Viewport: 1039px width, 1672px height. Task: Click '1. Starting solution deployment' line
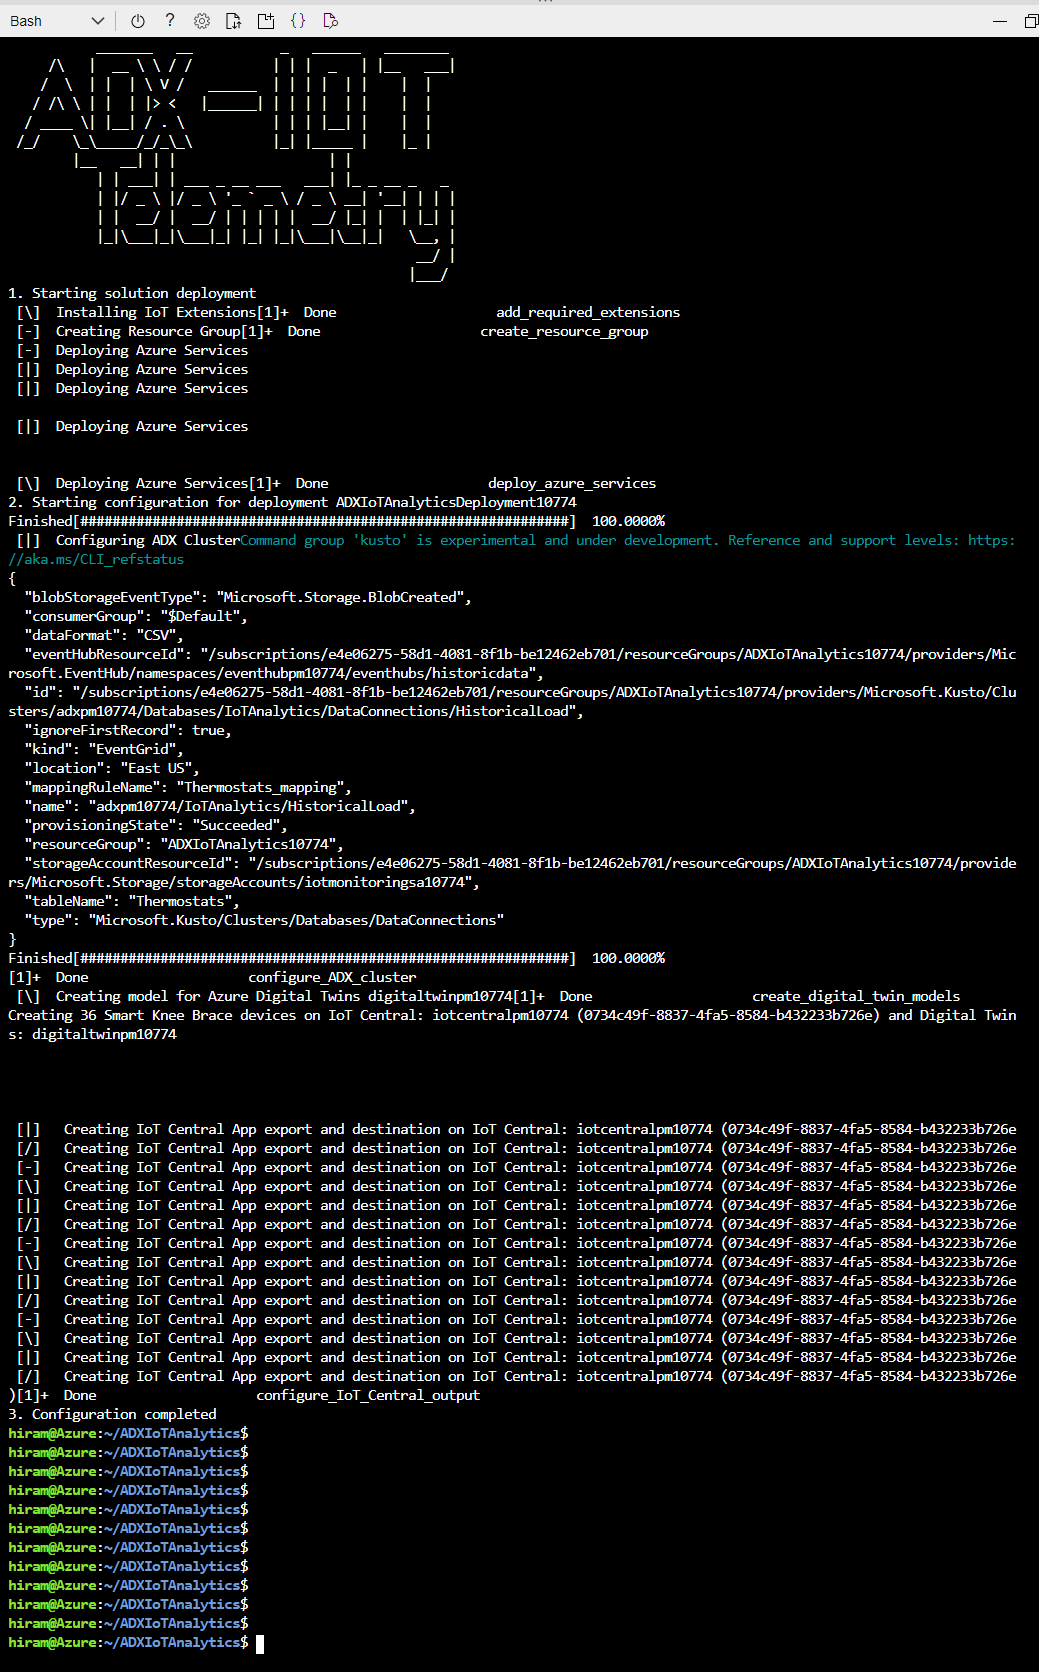point(132,293)
